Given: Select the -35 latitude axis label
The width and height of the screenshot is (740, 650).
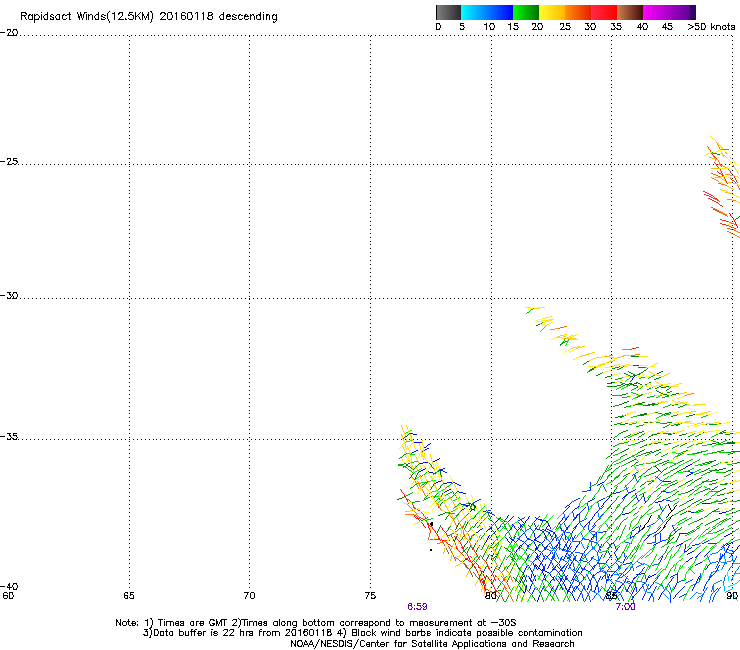Looking at the screenshot, I should (x=9, y=437).
